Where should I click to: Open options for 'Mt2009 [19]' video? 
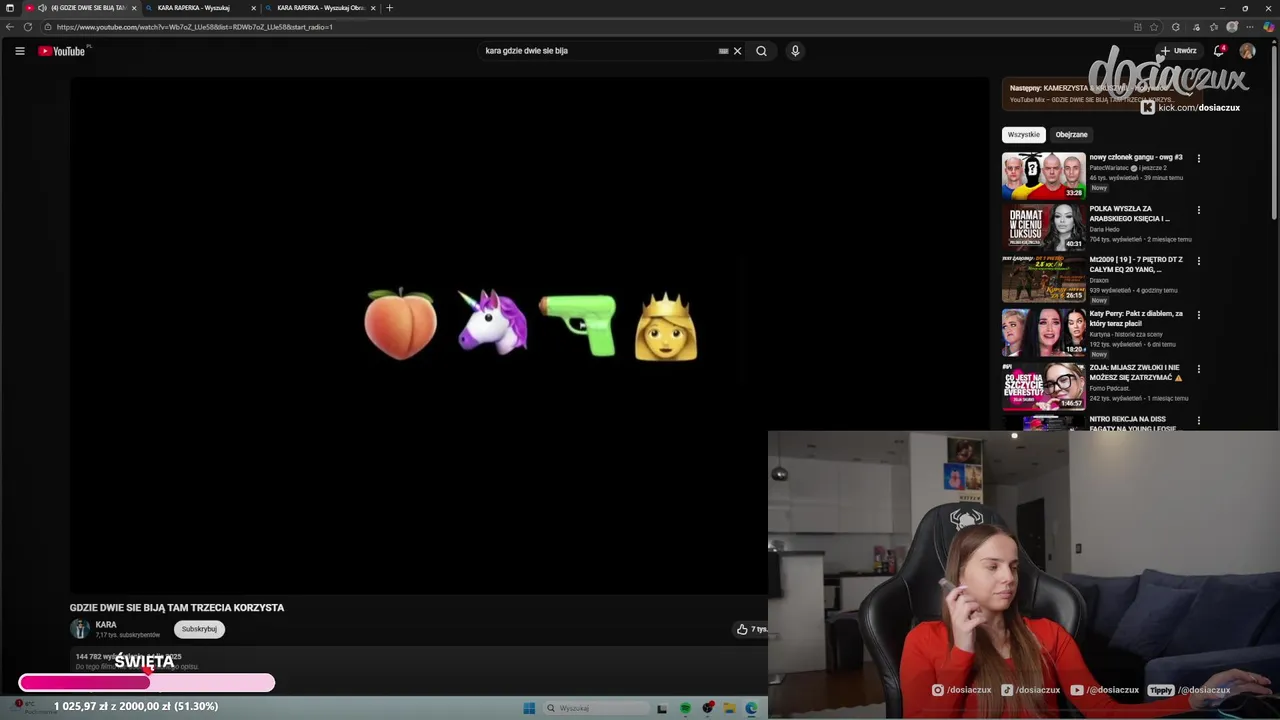pyautogui.click(x=1199, y=261)
